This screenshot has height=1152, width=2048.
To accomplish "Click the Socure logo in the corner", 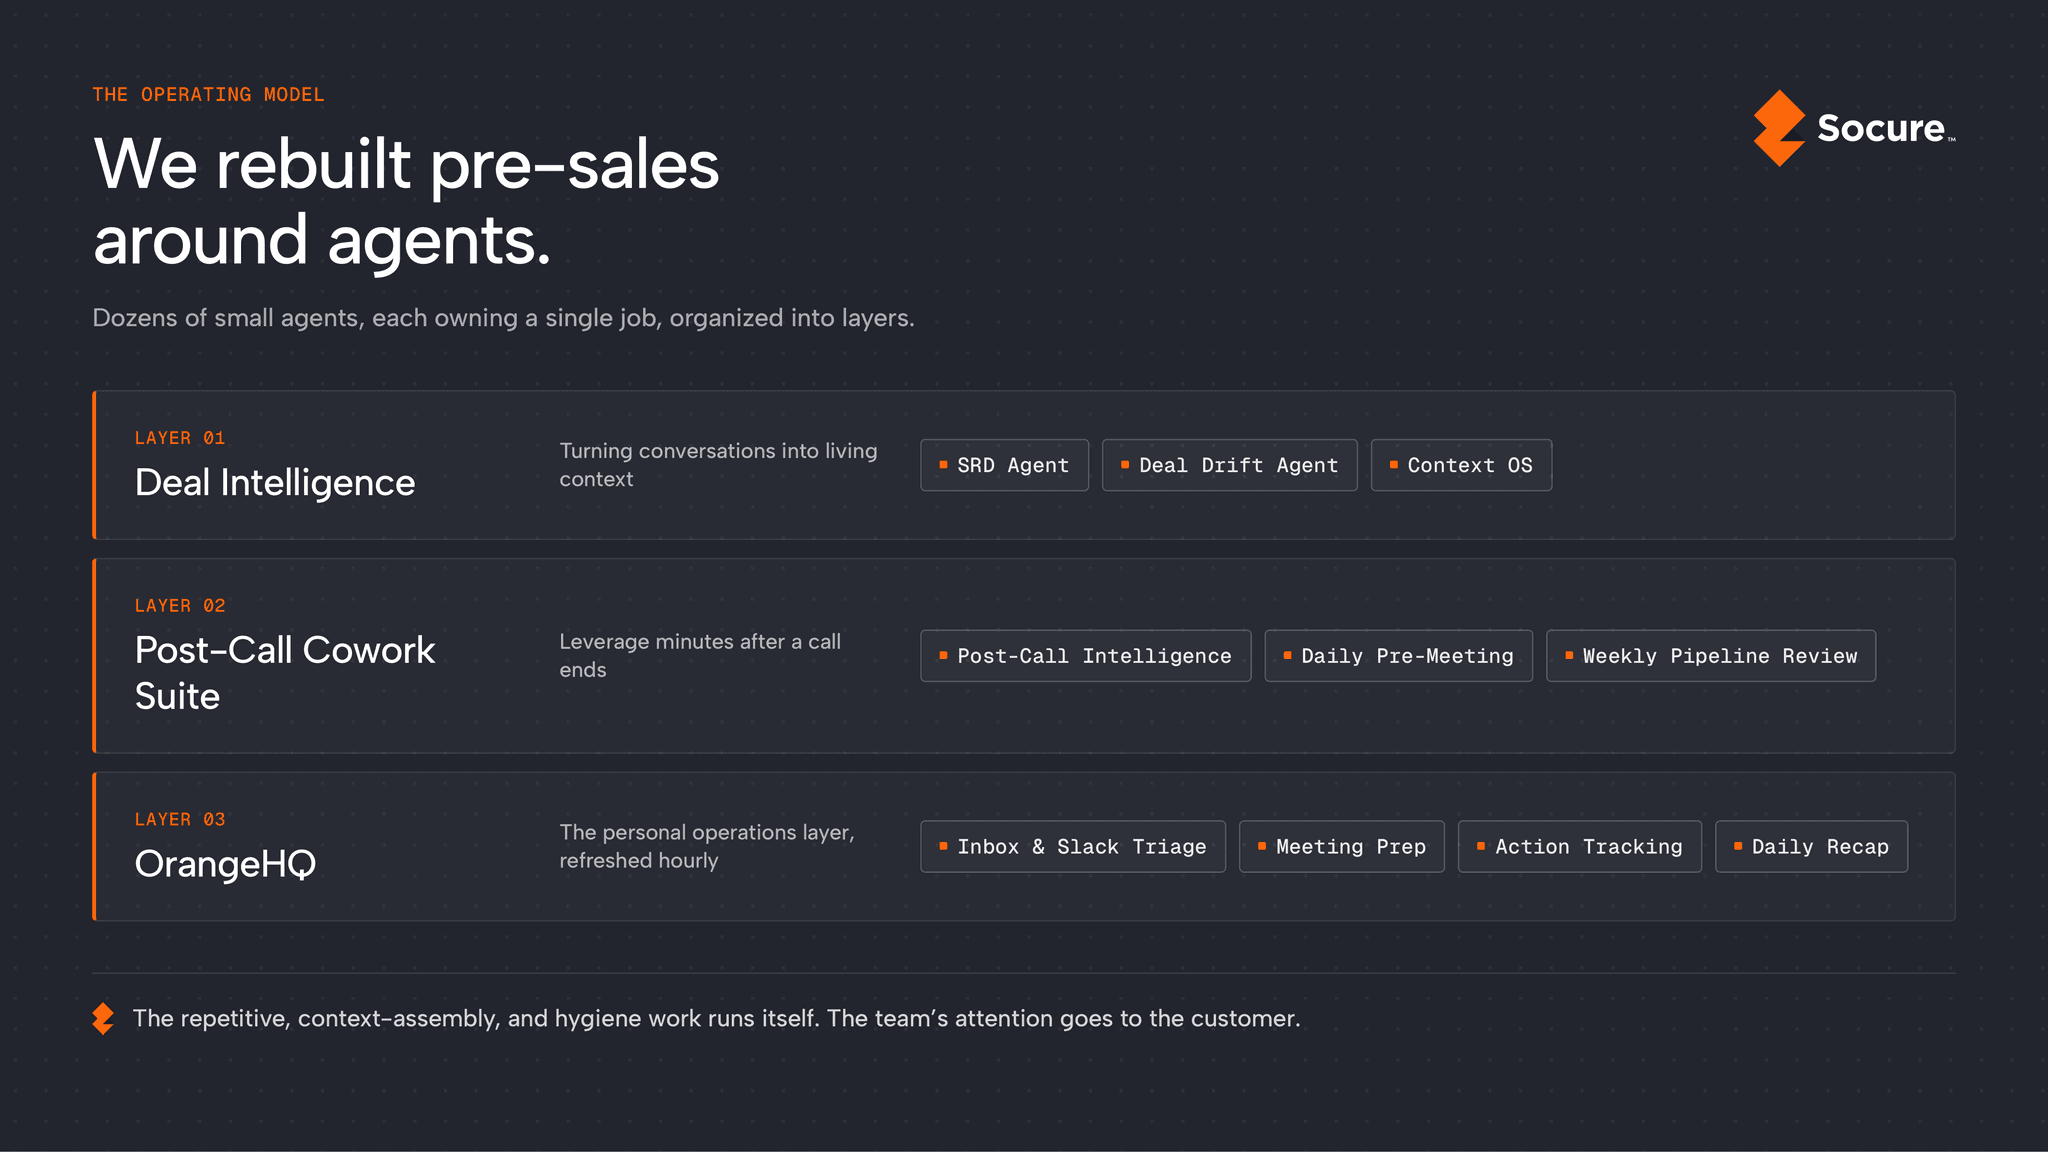I will pos(1854,128).
